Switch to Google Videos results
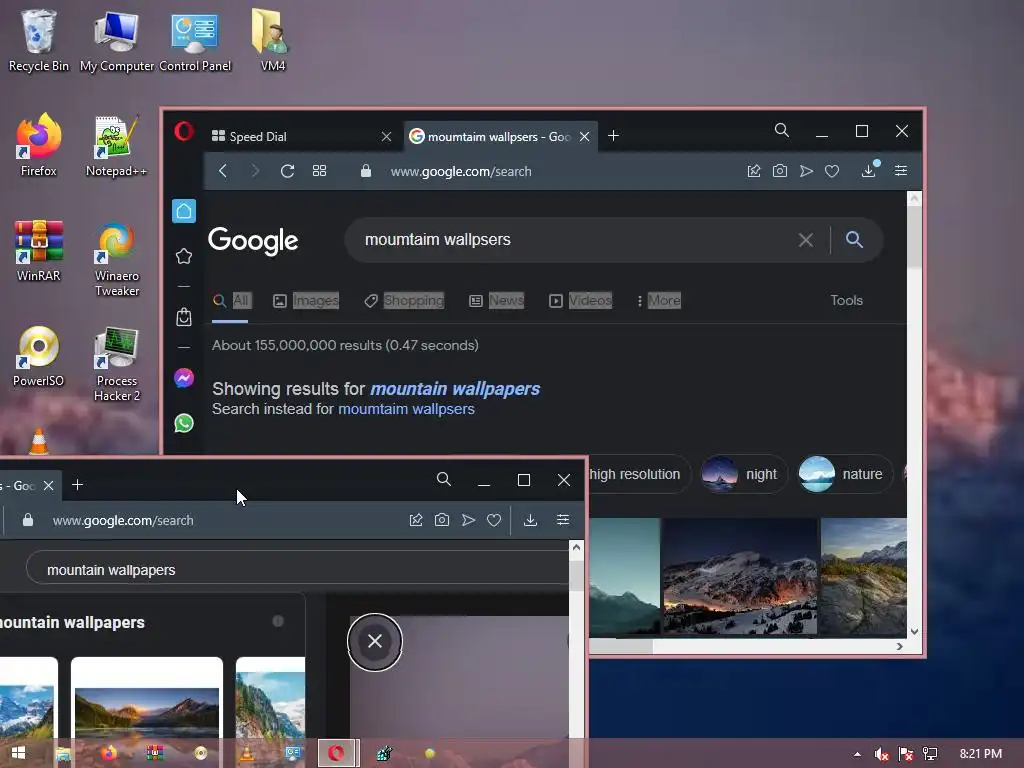This screenshot has width=1024, height=768. (581, 300)
